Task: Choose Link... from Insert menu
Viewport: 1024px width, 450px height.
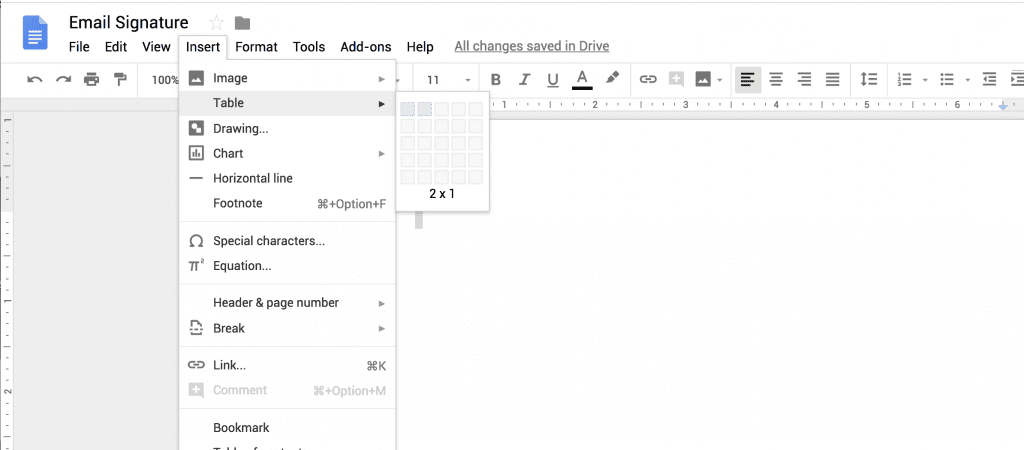Action: (x=287, y=366)
